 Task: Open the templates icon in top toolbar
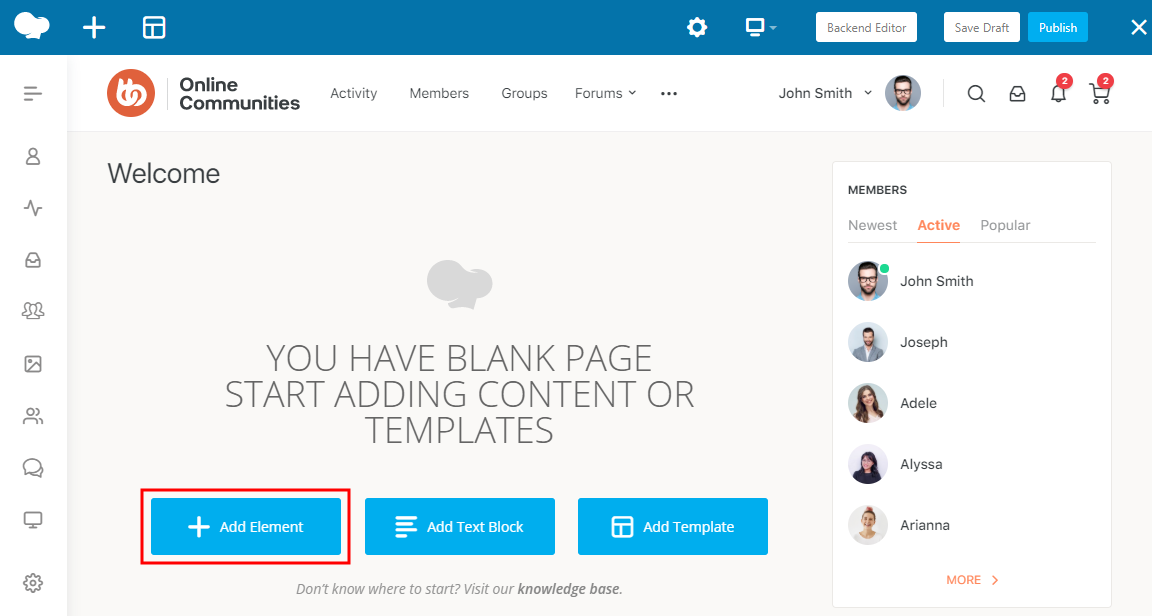coord(154,28)
